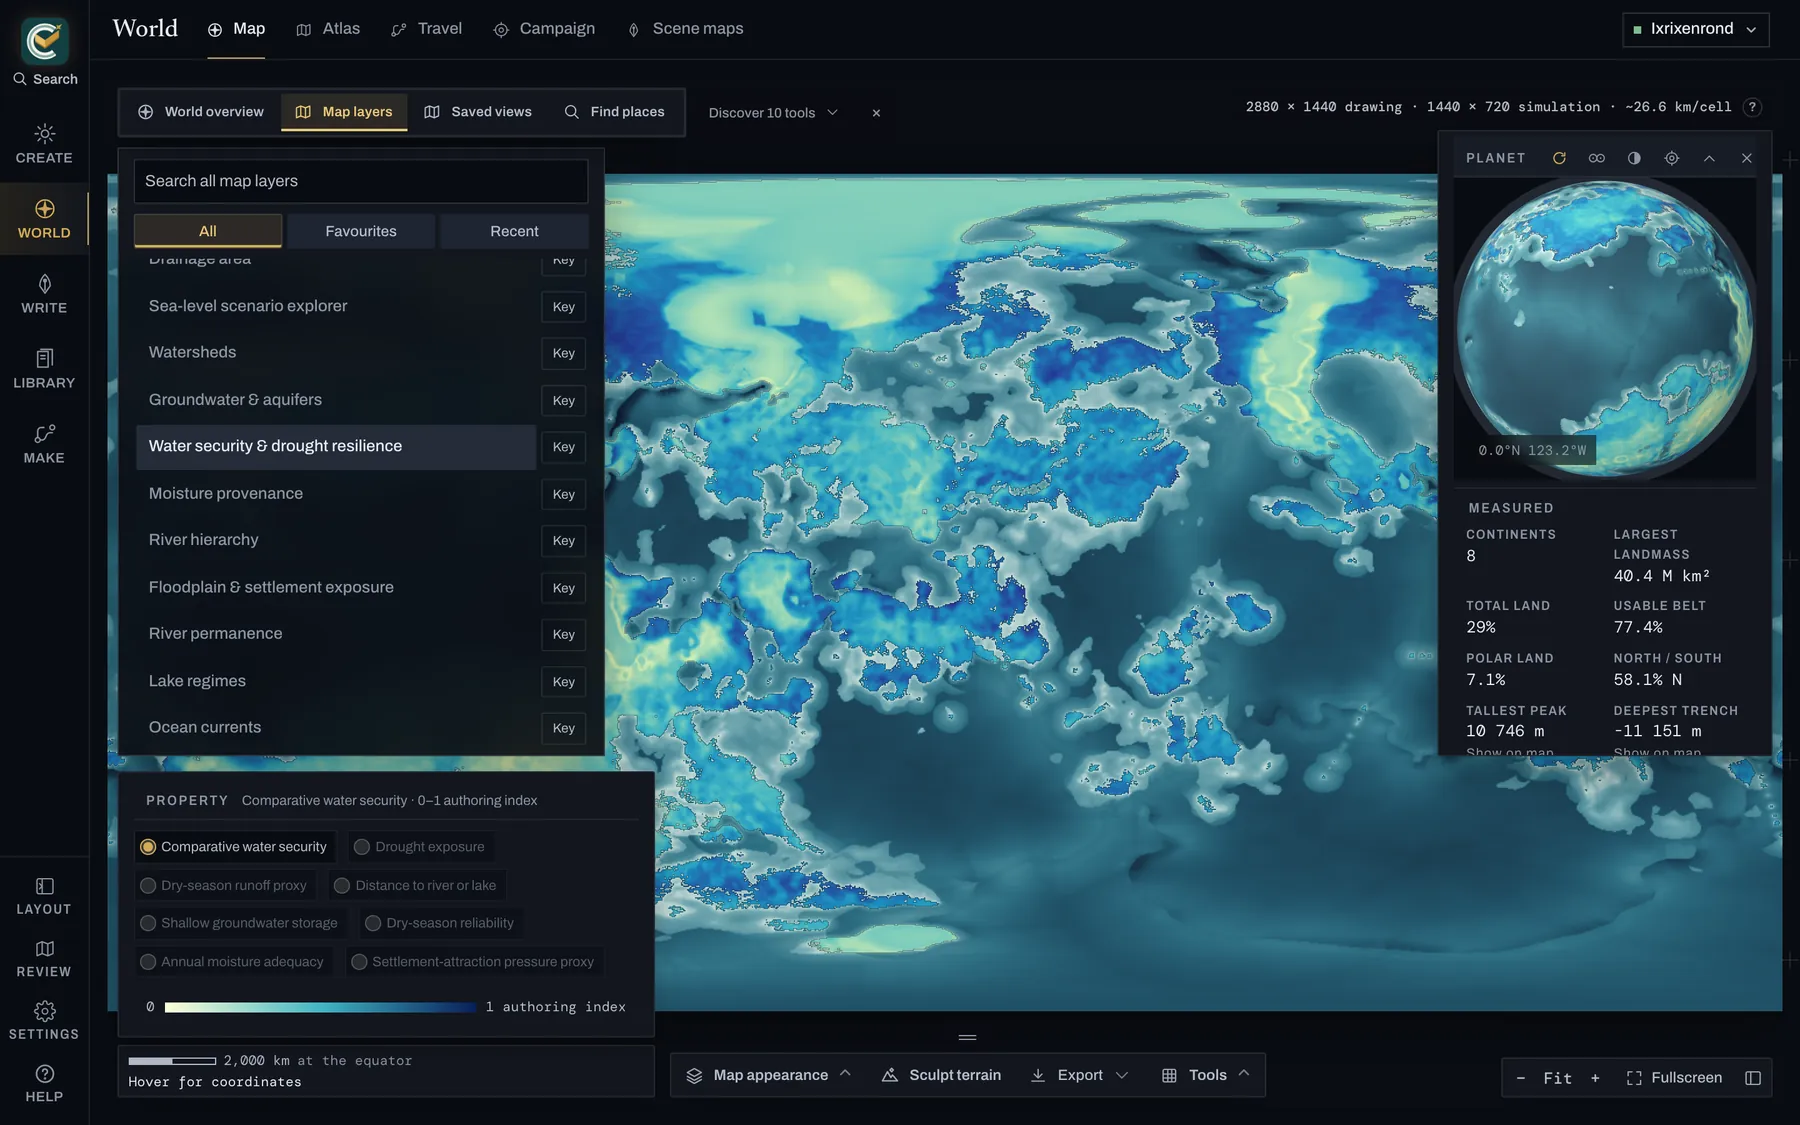This screenshot has height=1125, width=1800.
Task: Expand the Tools menu
Action: pos(1206,1075)
